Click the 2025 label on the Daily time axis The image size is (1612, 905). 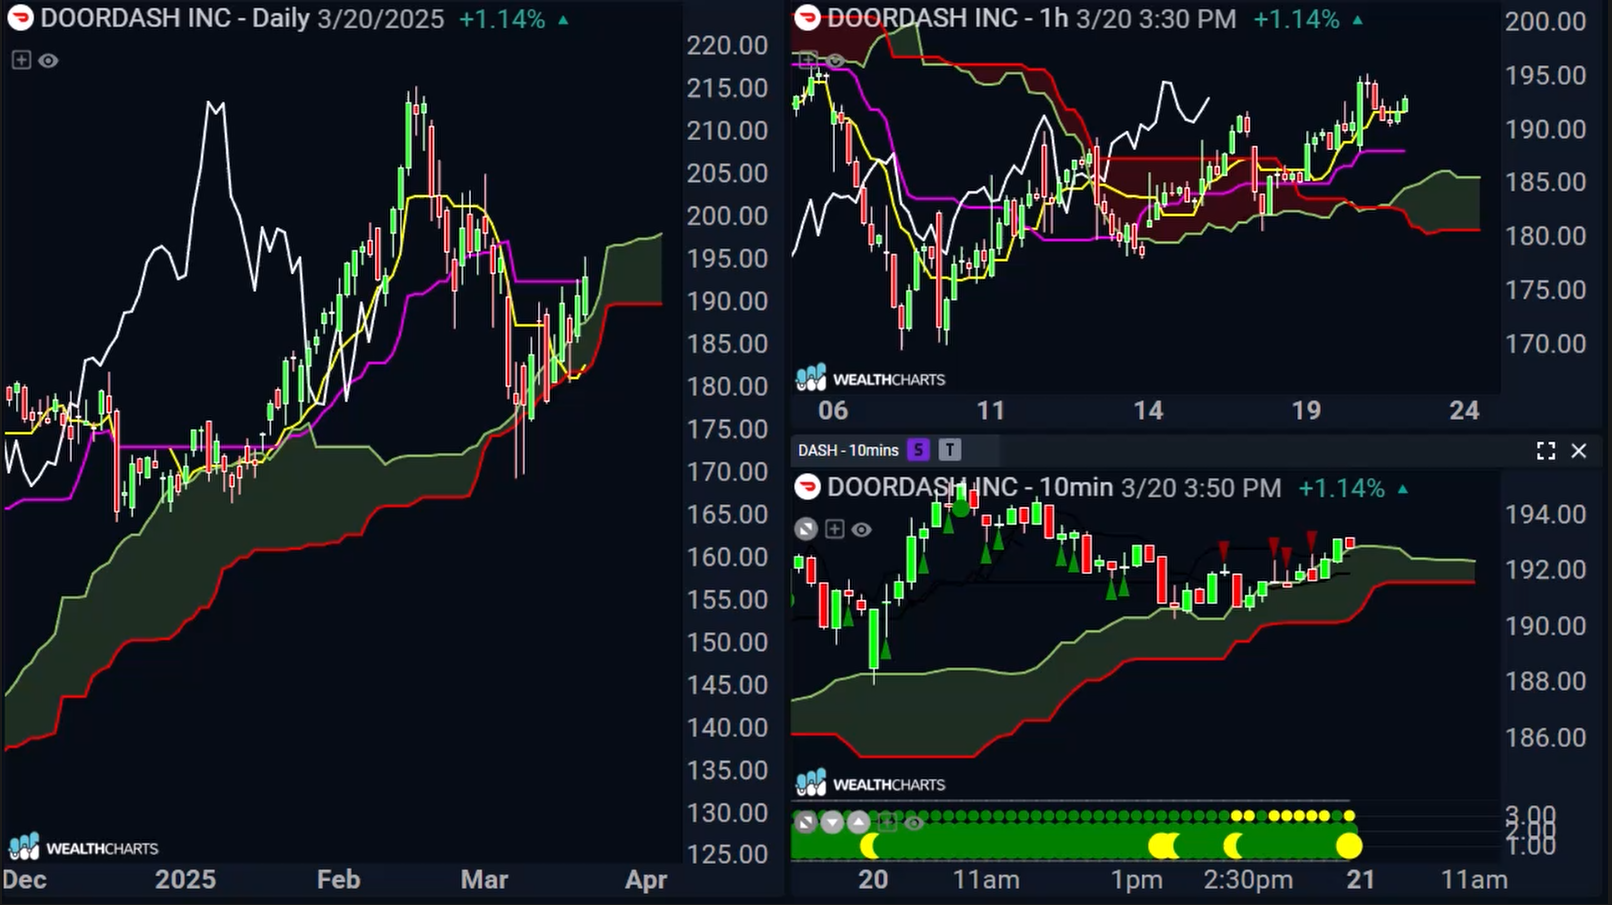185,880
